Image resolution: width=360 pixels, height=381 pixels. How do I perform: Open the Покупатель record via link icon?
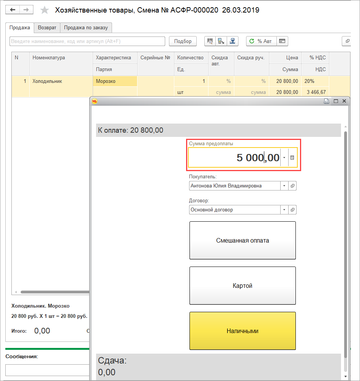tap(292, 186)
